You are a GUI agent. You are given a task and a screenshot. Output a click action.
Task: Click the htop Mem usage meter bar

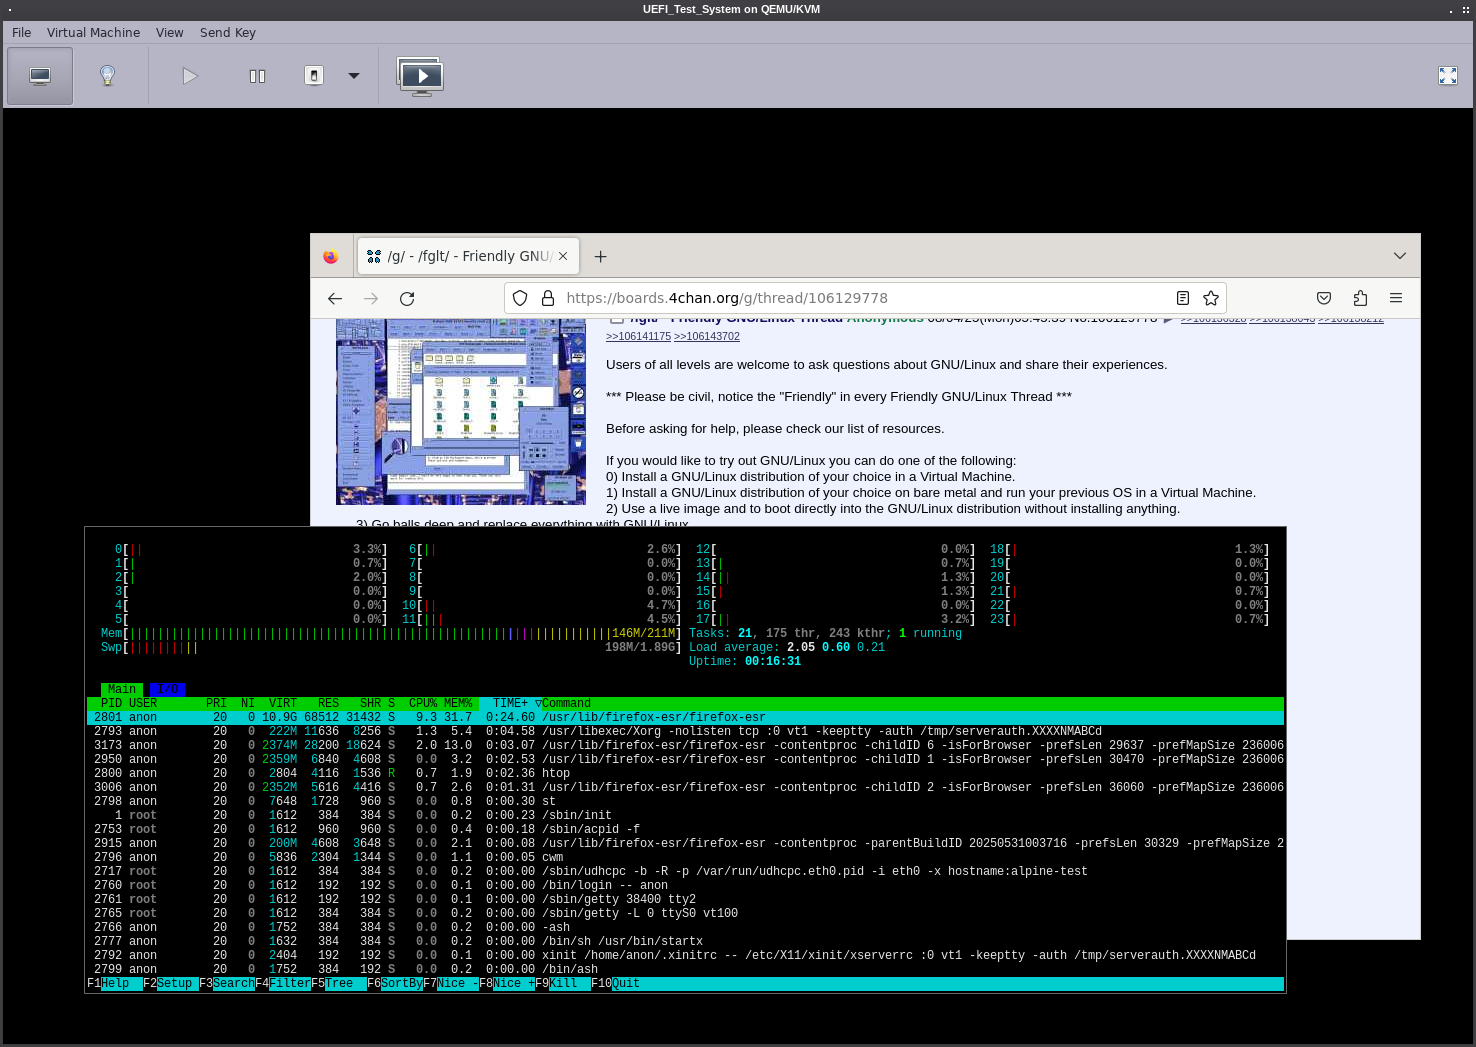[391, 633]
